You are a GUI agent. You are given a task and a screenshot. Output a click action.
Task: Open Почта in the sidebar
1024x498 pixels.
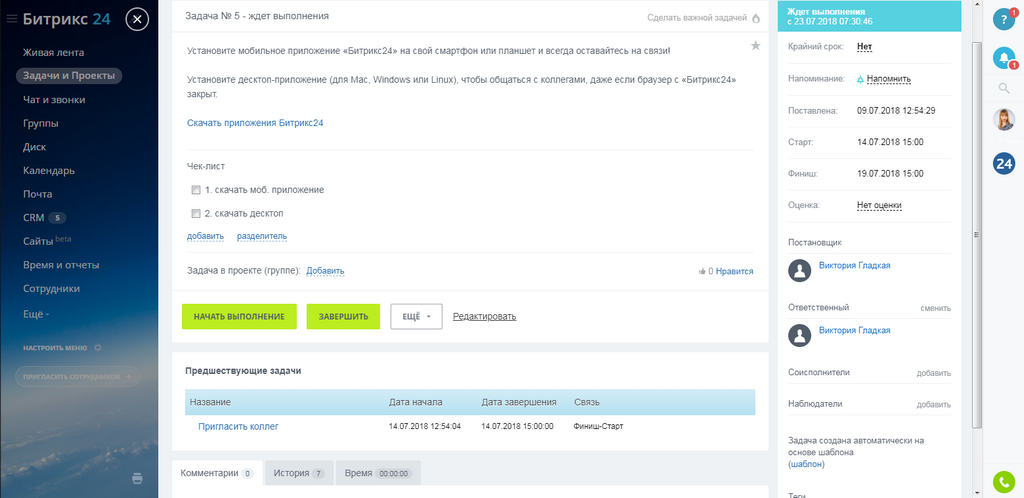pos(38,194)
